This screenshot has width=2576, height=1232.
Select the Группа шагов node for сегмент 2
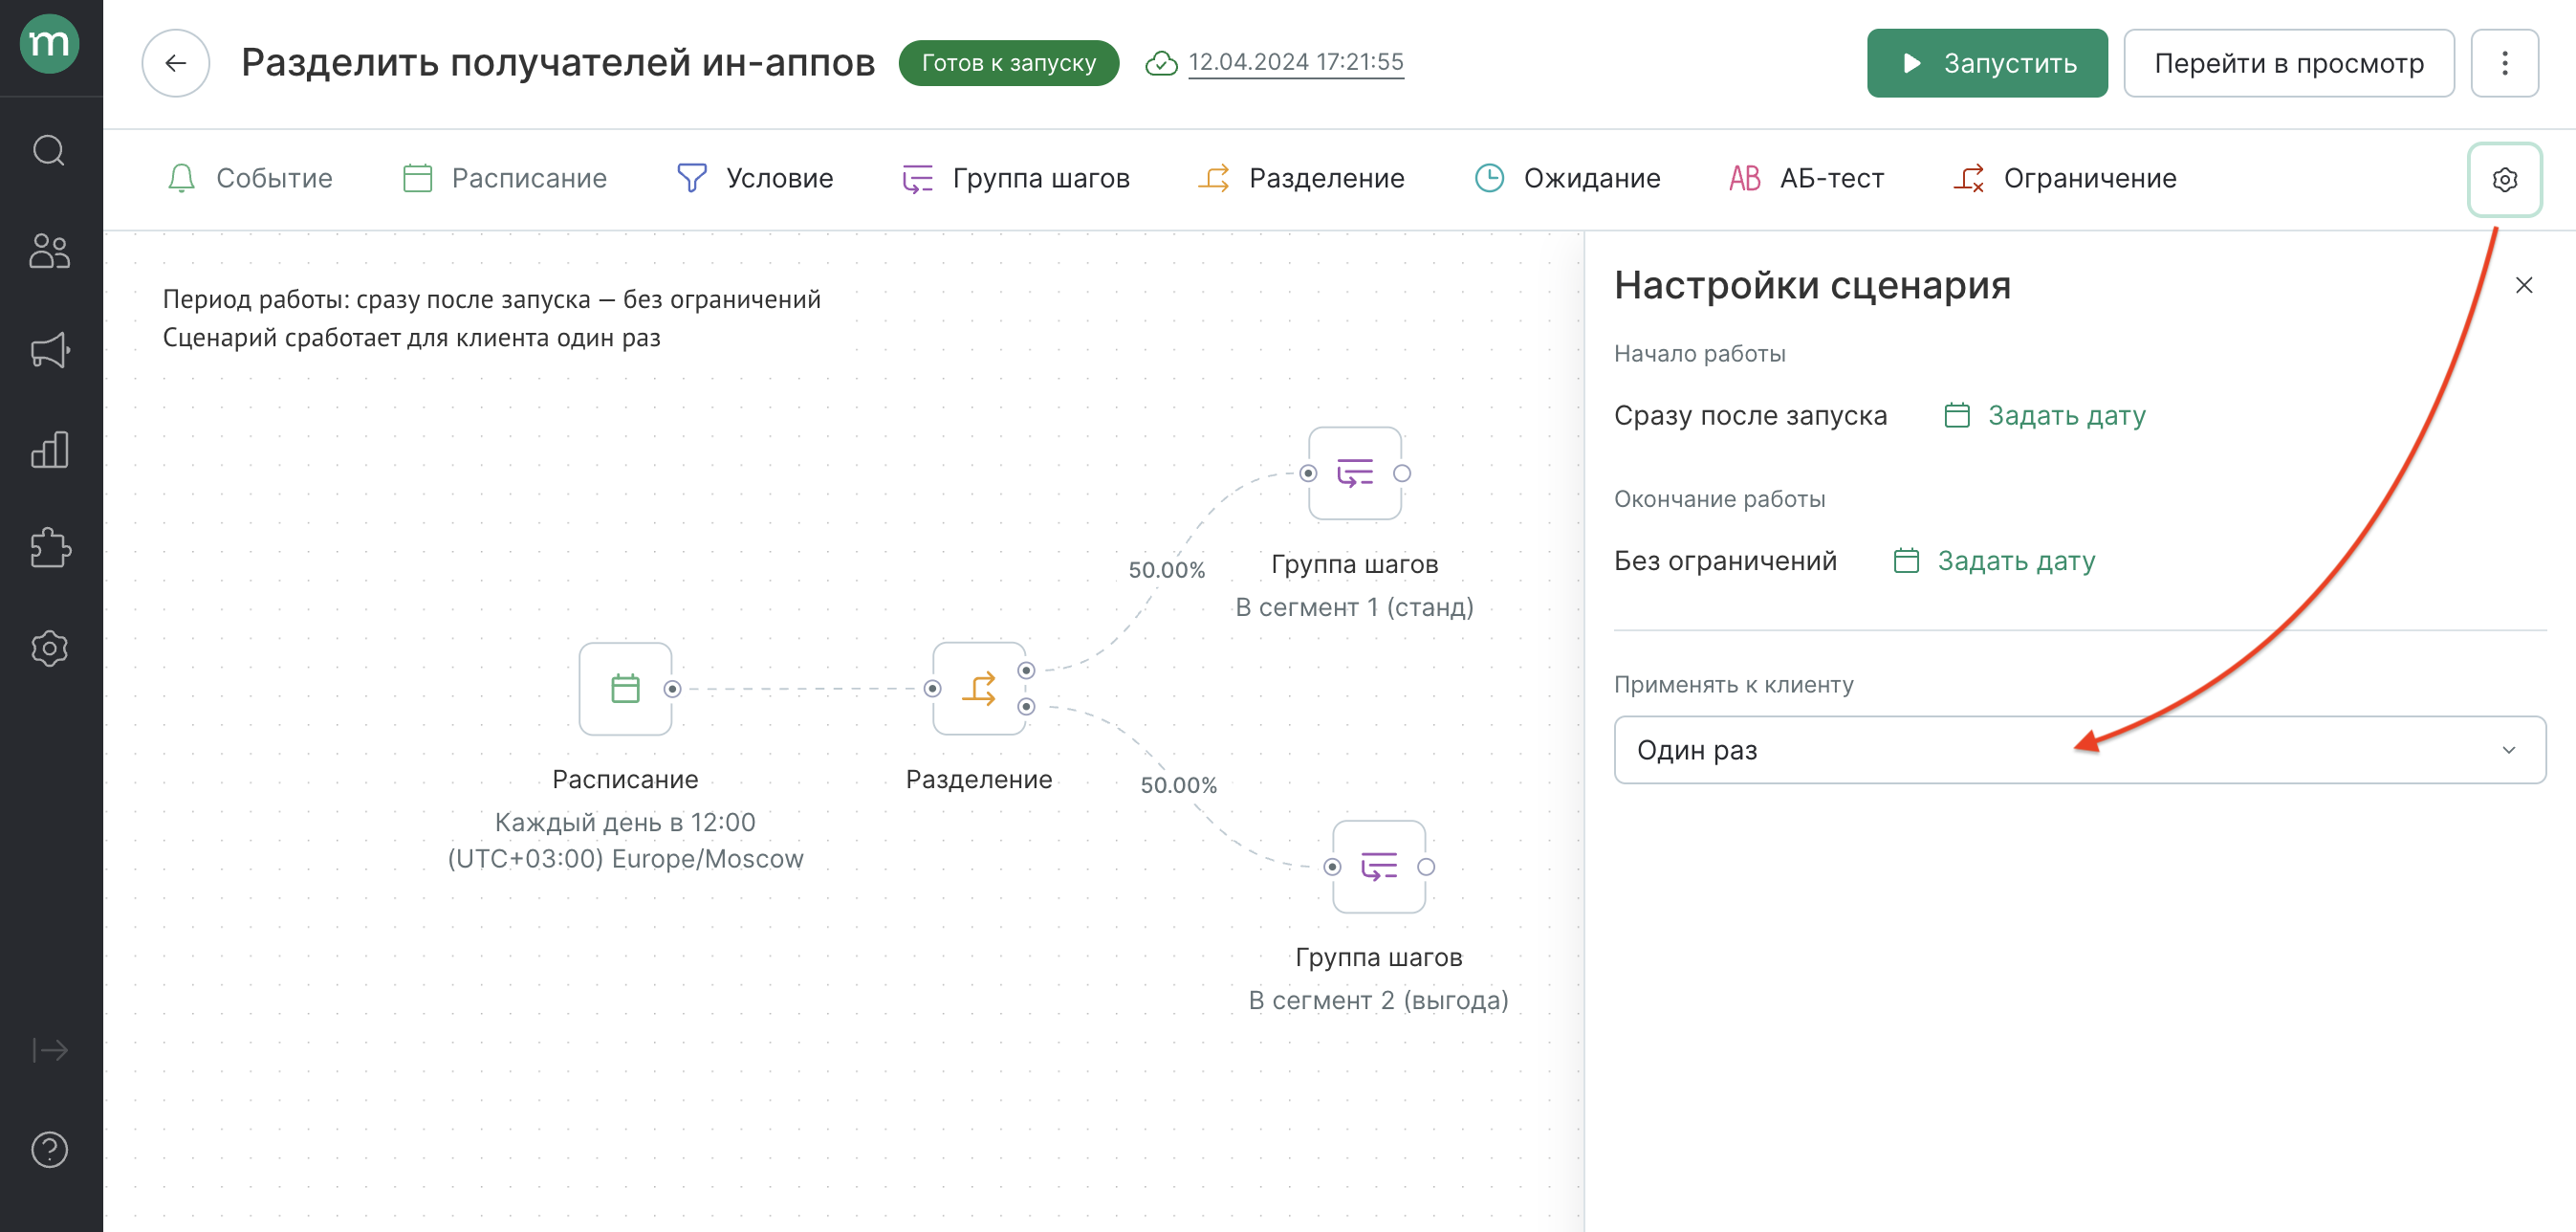tap(1379, 867)
